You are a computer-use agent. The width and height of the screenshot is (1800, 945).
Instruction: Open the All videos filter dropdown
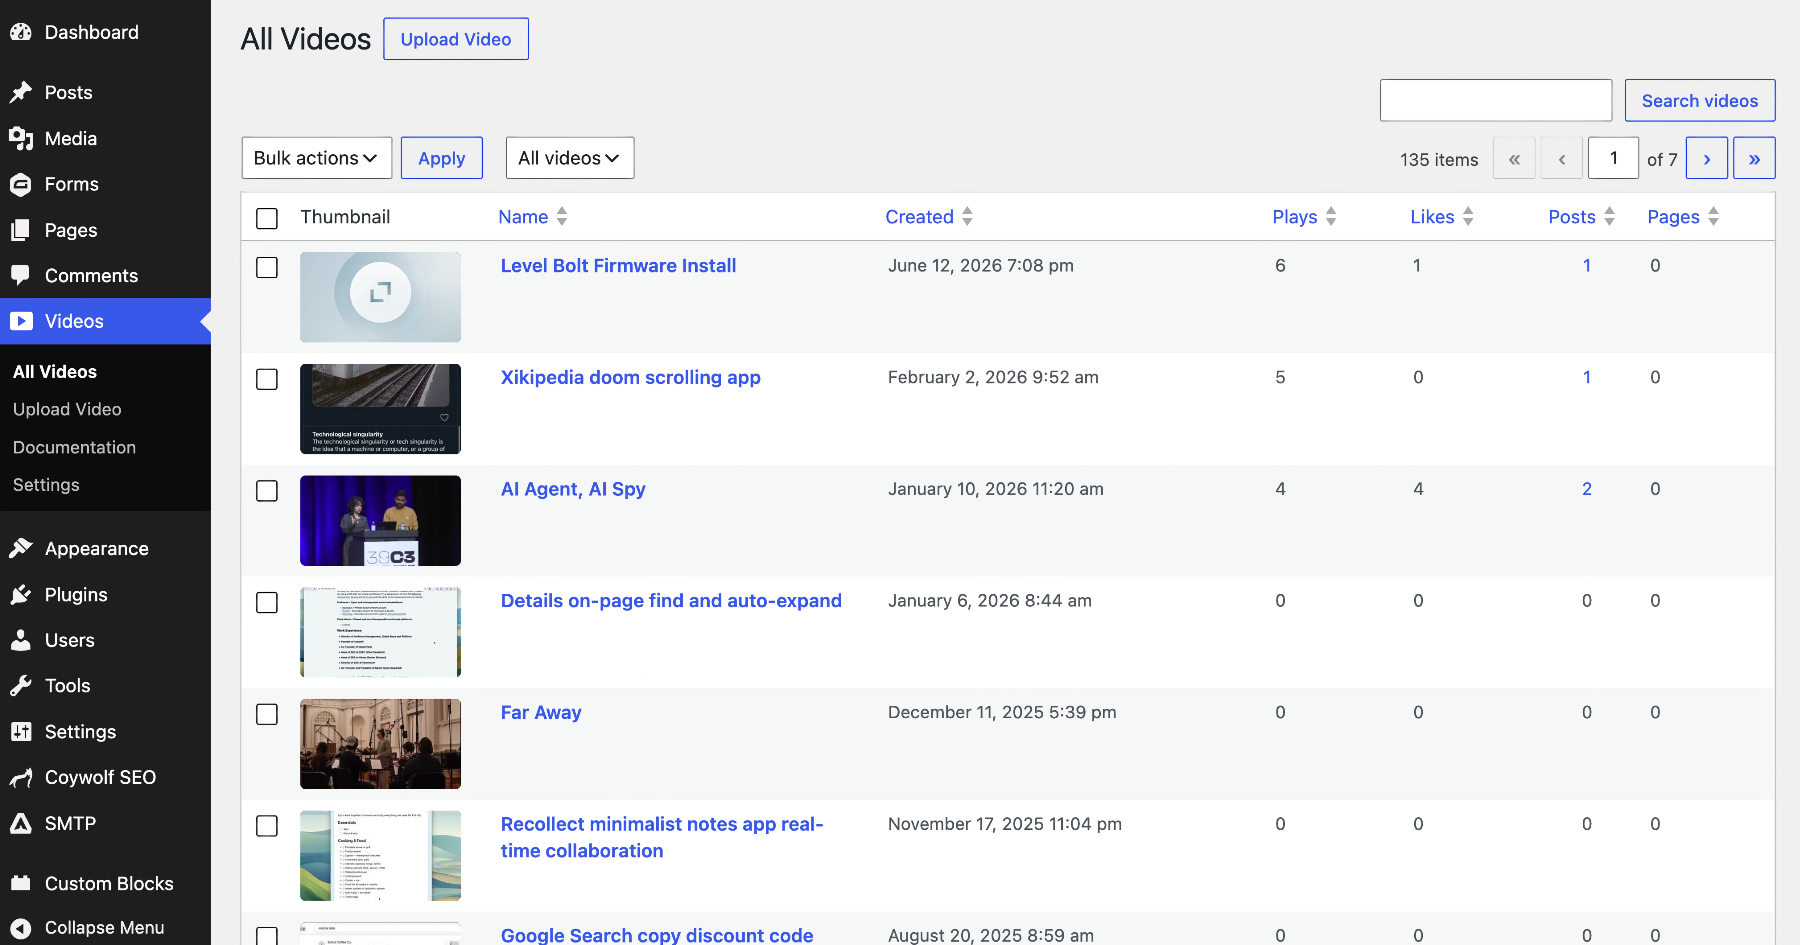tap(570, 158)
